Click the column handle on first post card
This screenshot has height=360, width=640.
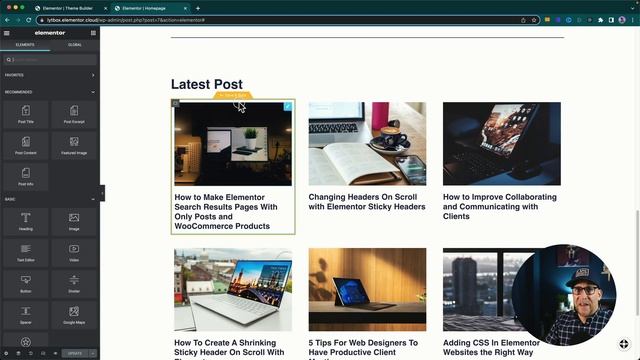click(176, 103)
